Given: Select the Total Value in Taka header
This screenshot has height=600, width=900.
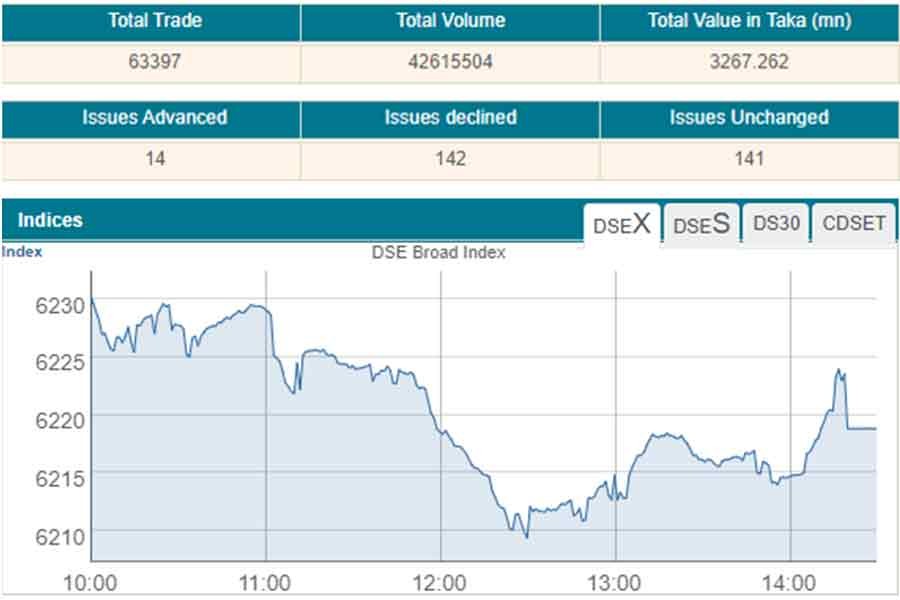Looking at the screenshot, I should pyautogui.click(x=749, y=20).
